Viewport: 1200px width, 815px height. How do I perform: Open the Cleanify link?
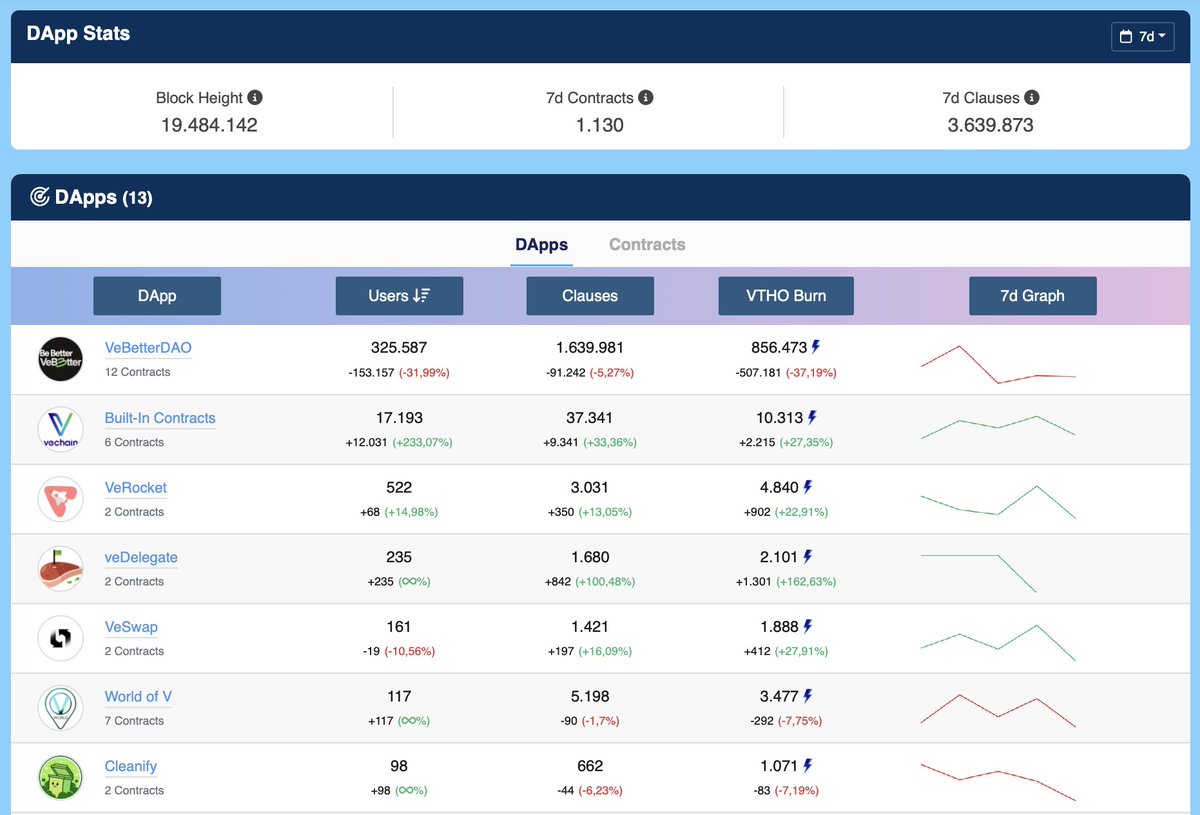131,767
